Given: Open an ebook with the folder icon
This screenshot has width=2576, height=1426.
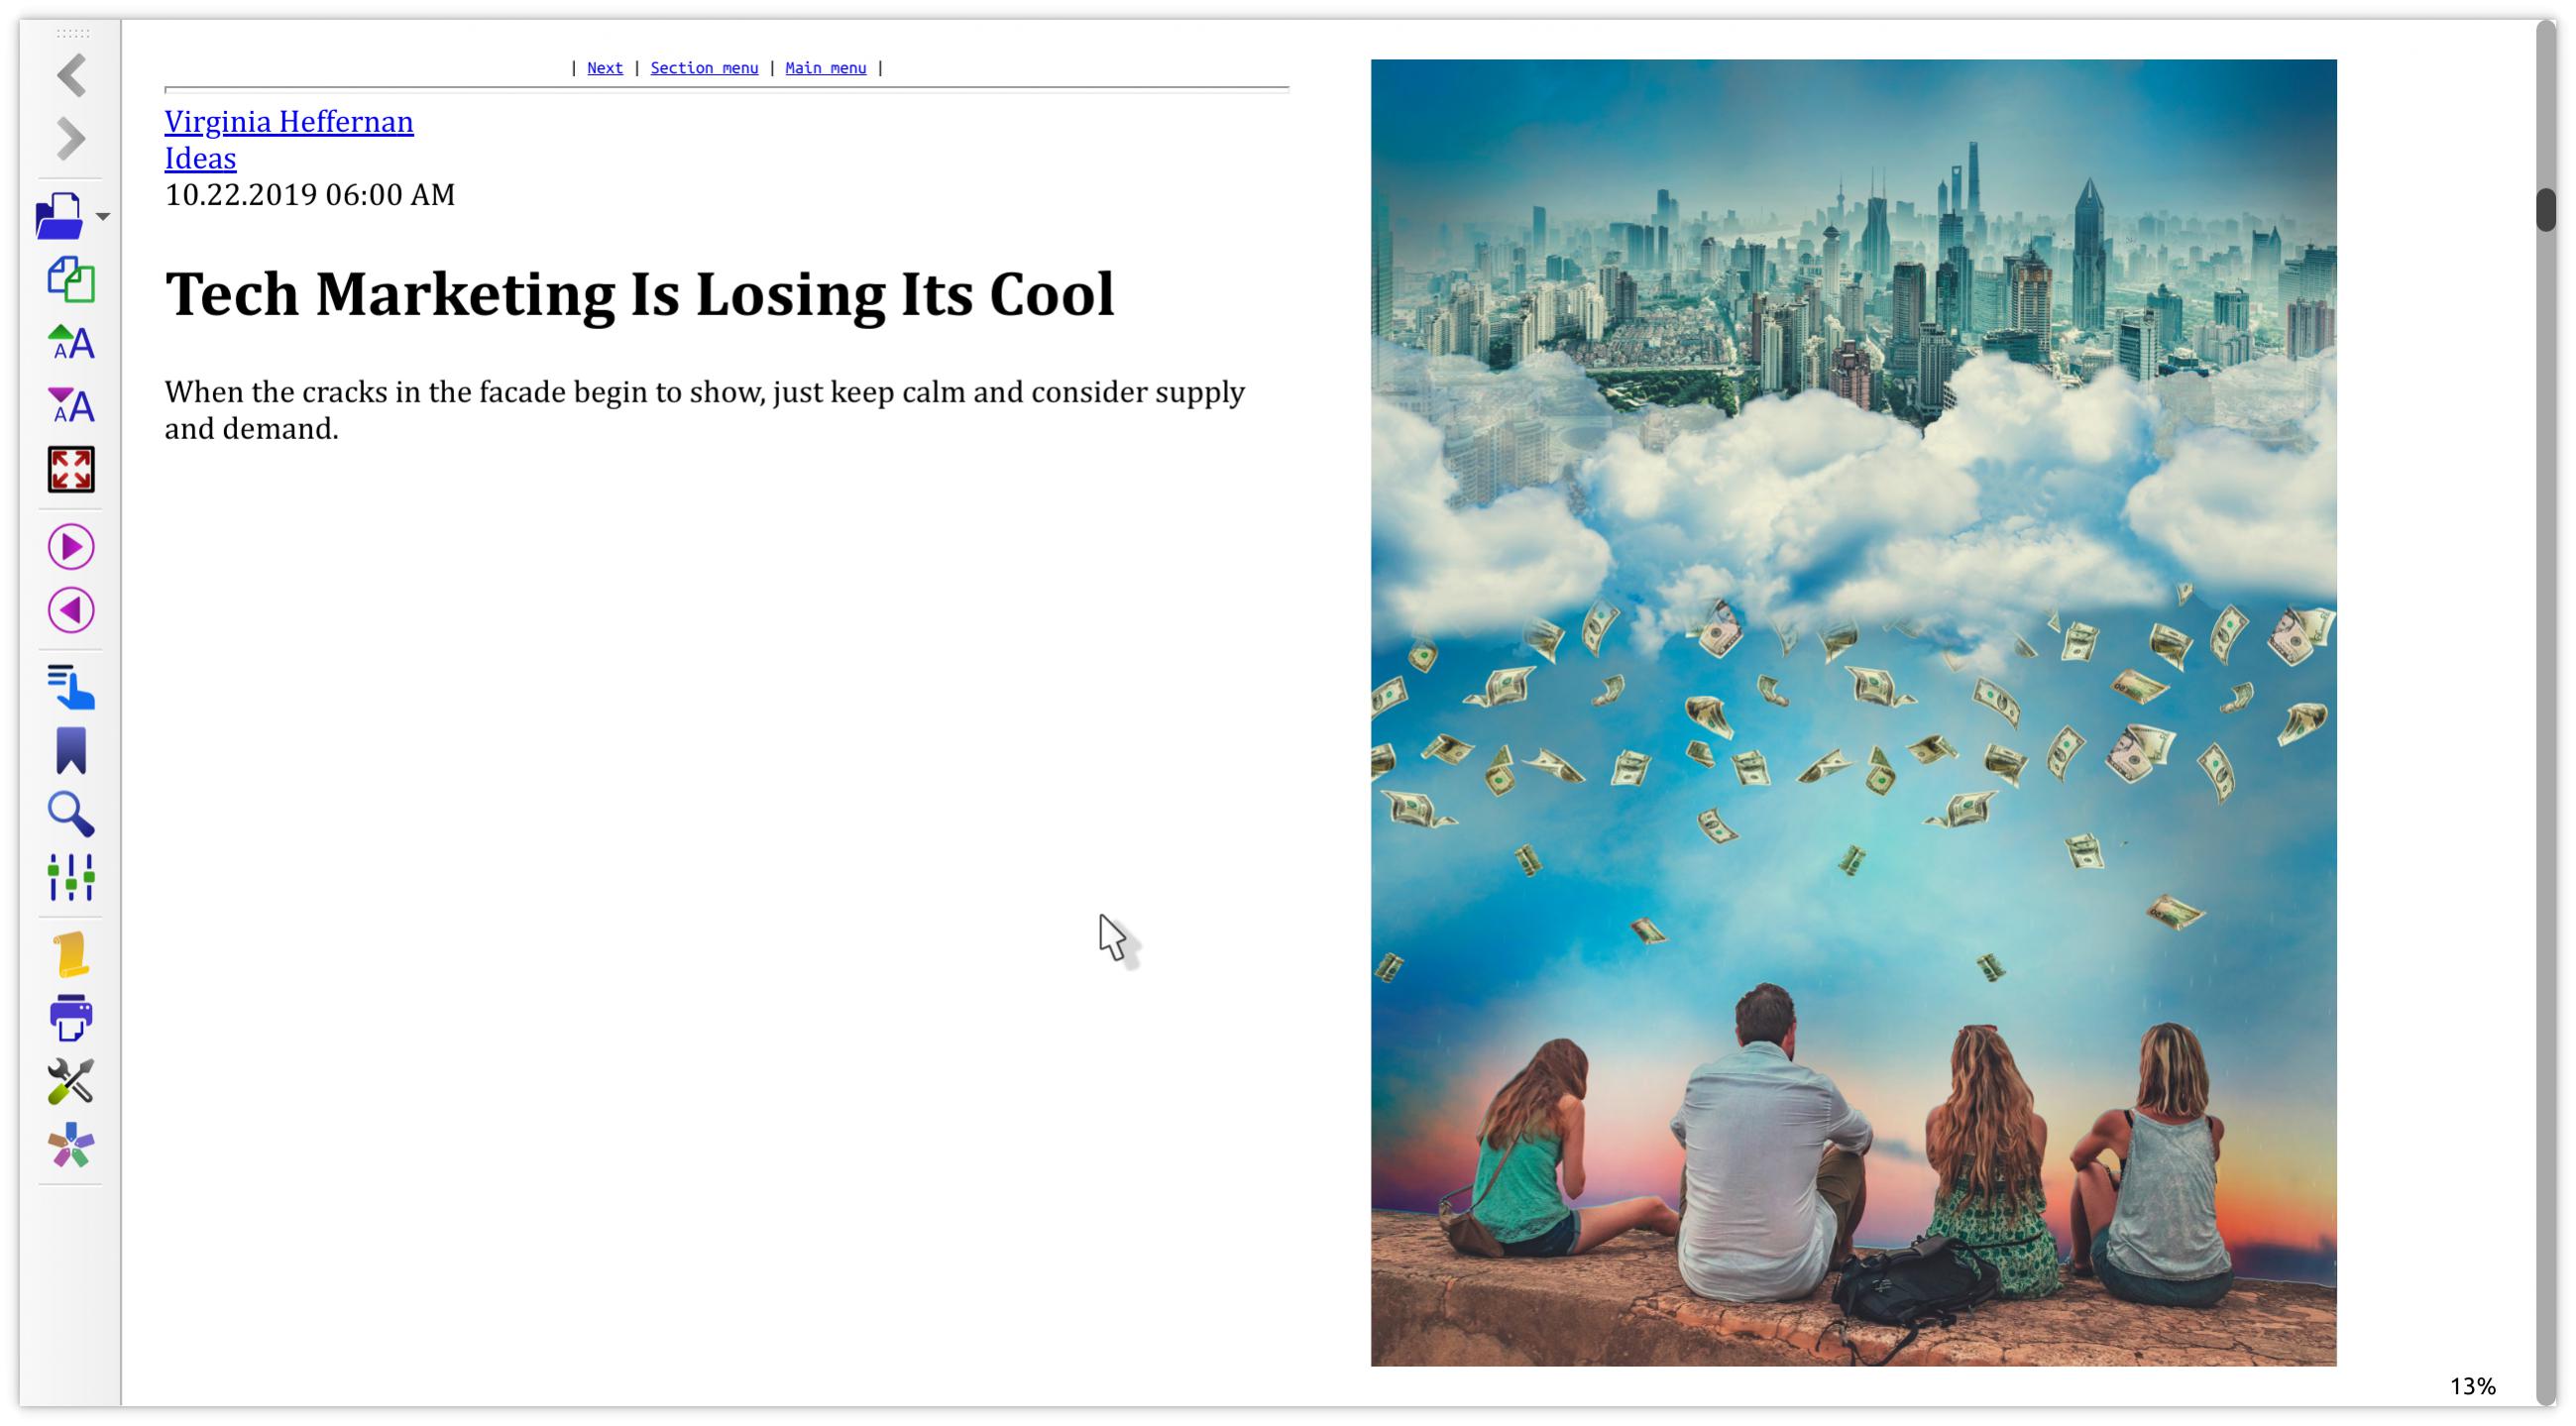Looking at the screenshot, I should pos(59,216).
